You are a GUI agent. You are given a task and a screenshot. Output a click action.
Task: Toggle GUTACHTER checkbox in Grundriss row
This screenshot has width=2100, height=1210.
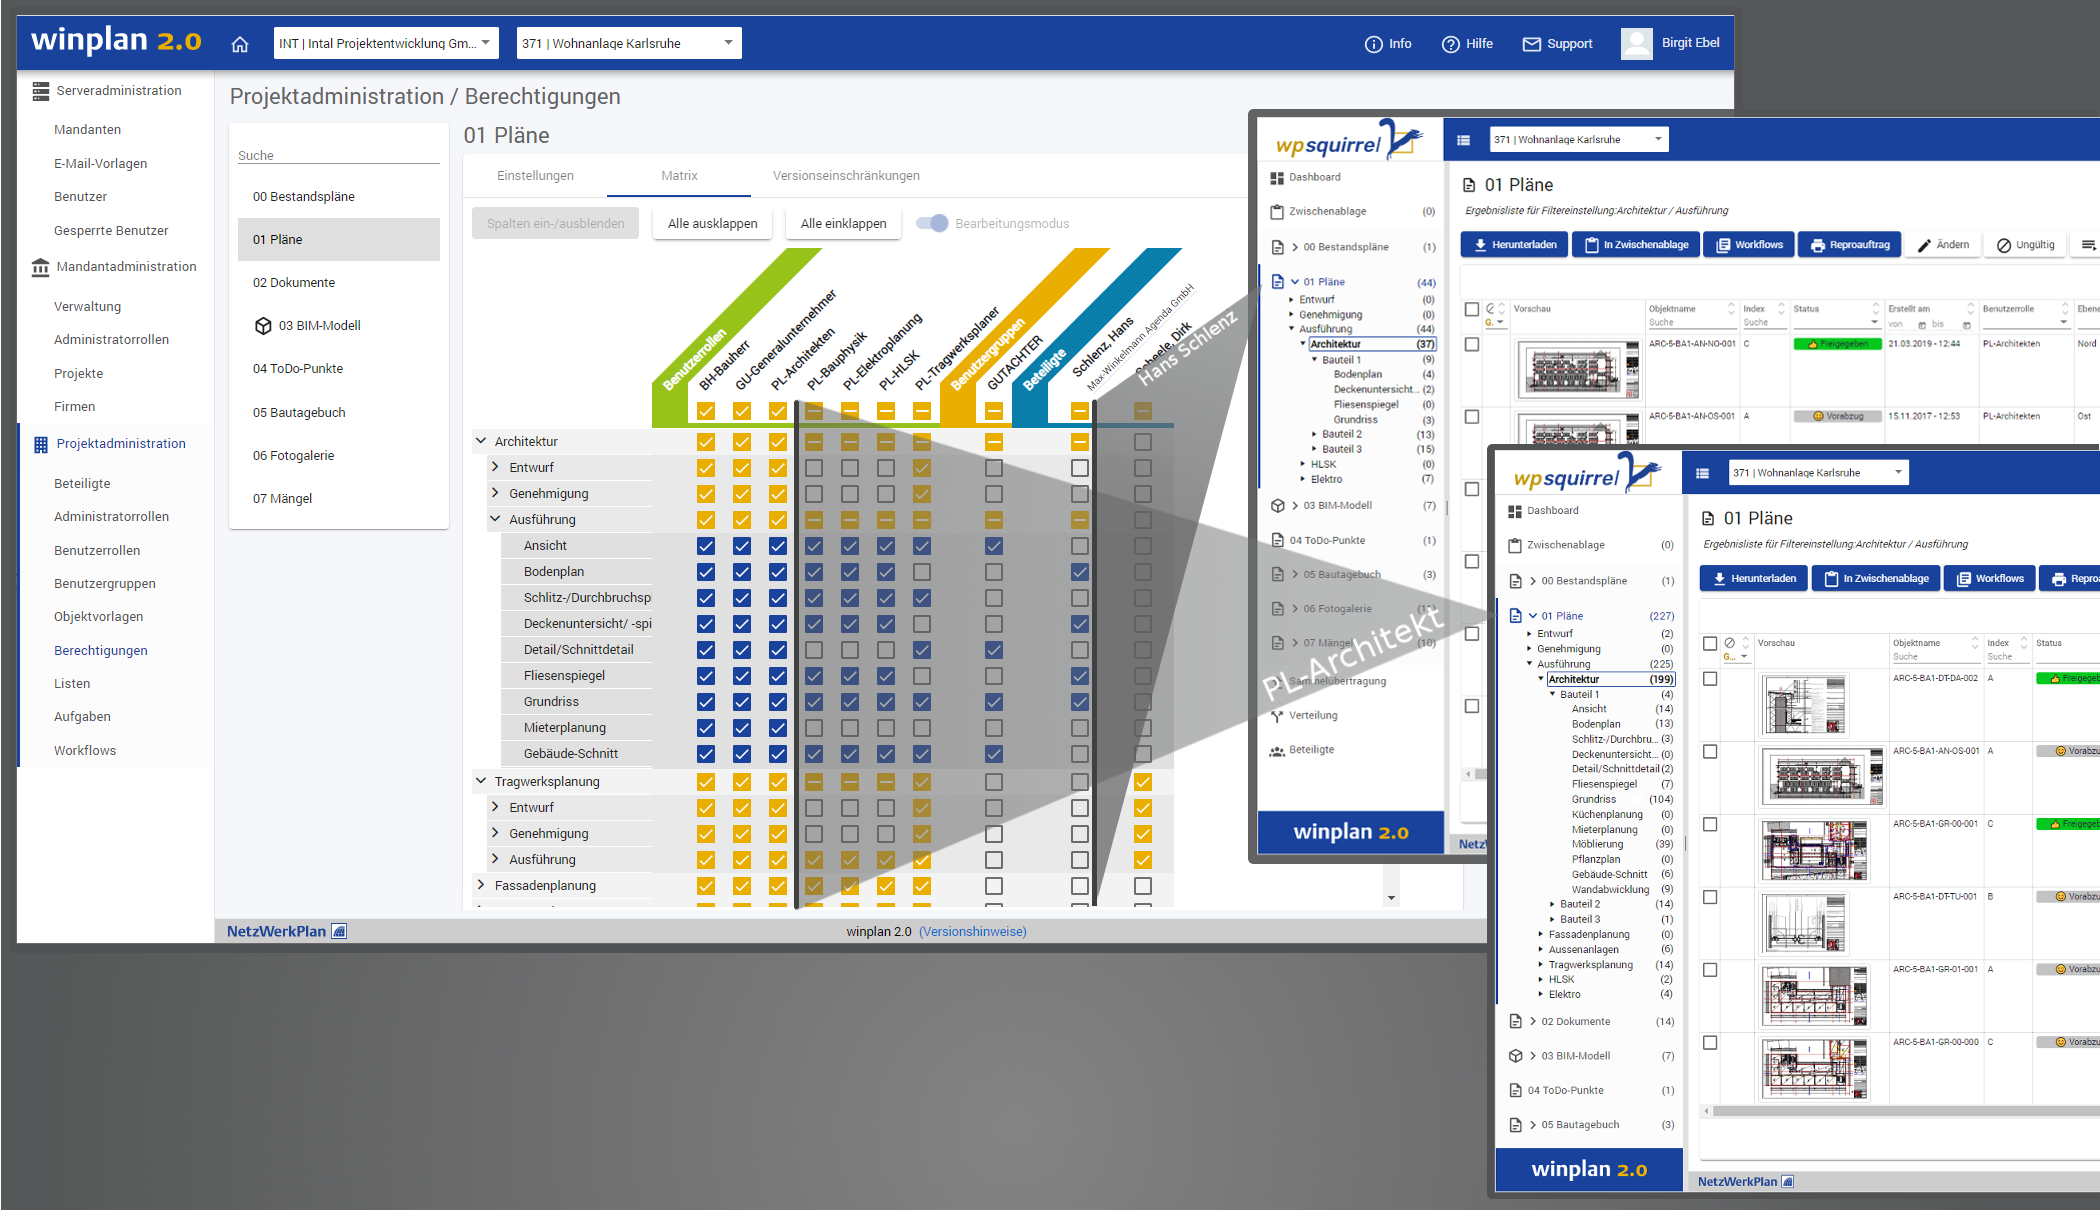point(994,702)
